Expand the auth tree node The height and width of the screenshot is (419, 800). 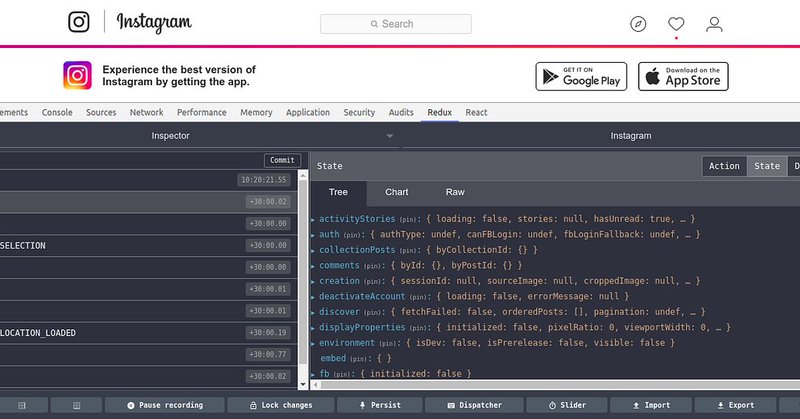coord(313,235)
